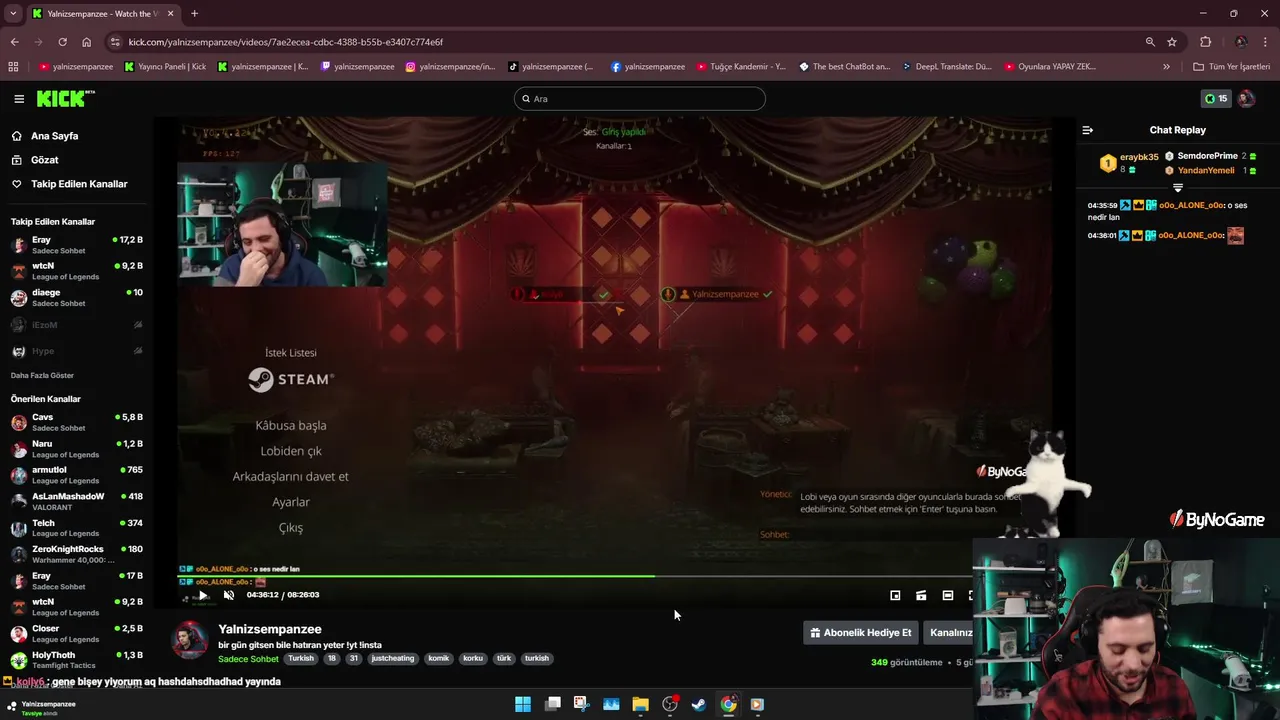Expand the gift leaderboard arrow

coord(1178,188)
